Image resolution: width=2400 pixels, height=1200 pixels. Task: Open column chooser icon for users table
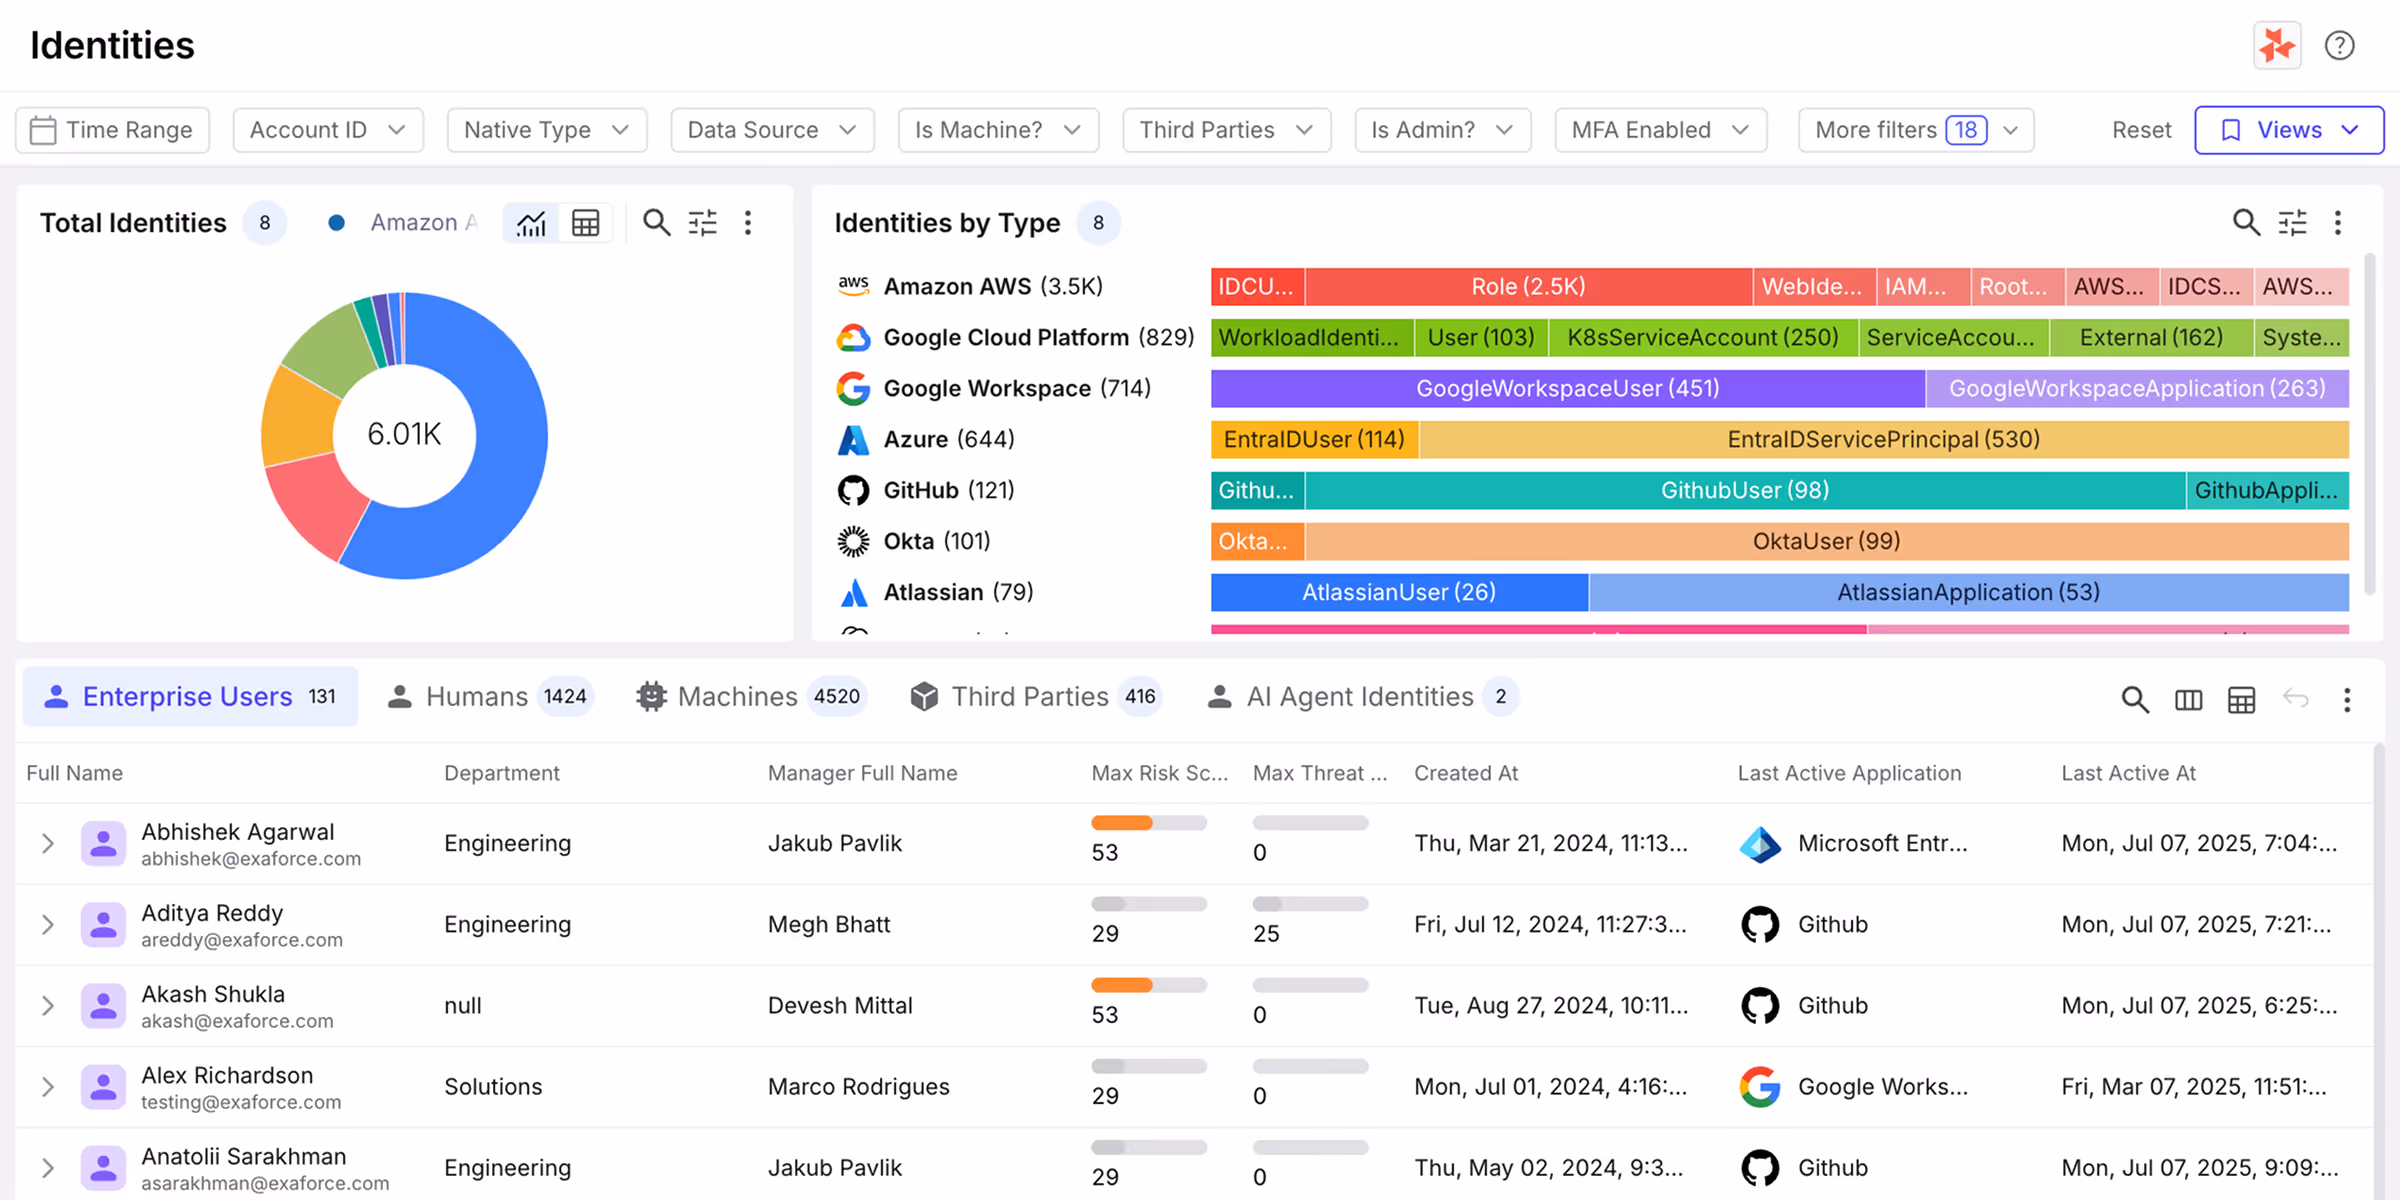point(2189,699)
